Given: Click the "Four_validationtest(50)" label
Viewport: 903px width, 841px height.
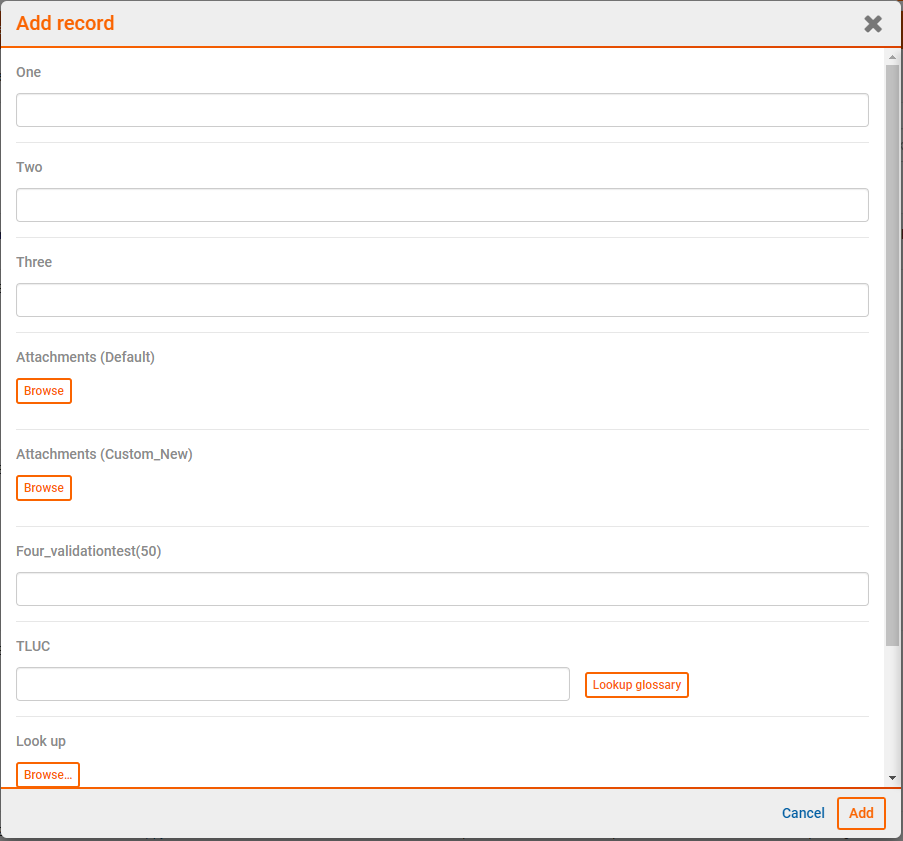Looking at the screenshot, I should [x=88, y=551].
